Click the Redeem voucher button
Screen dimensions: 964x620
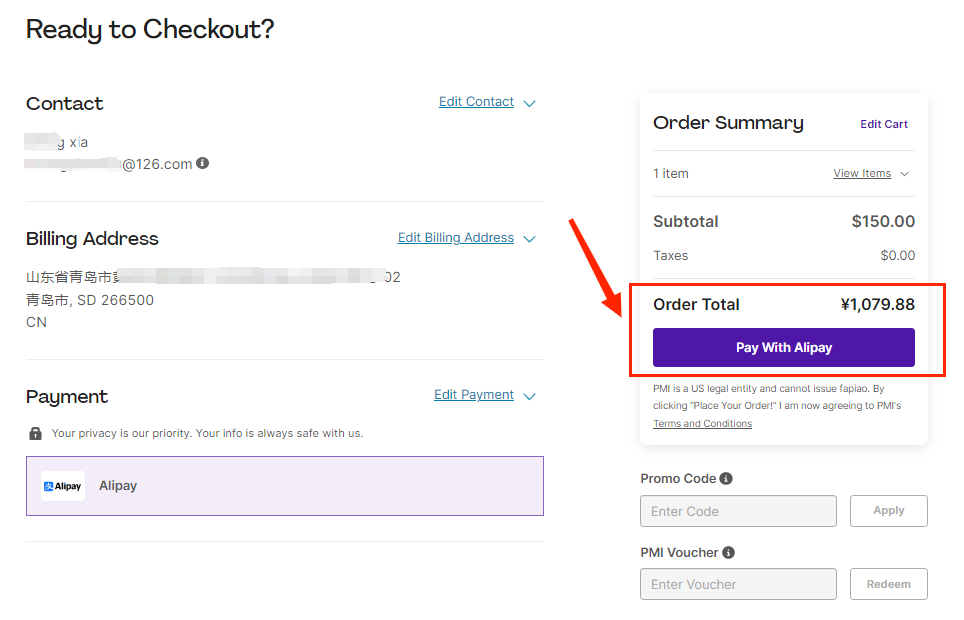click(888, 584)
